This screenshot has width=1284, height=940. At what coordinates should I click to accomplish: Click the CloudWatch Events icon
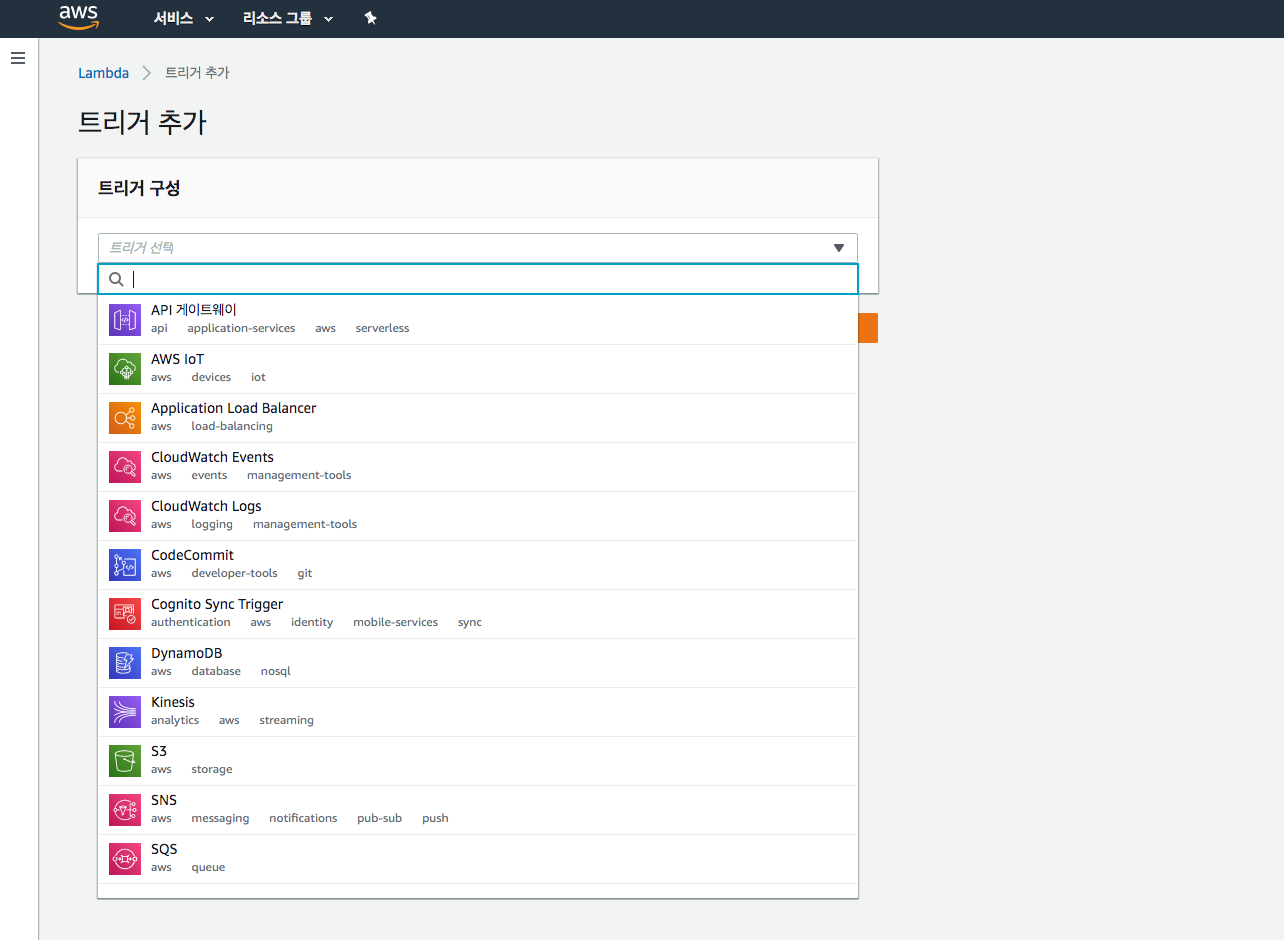click(x=125, y=467)
